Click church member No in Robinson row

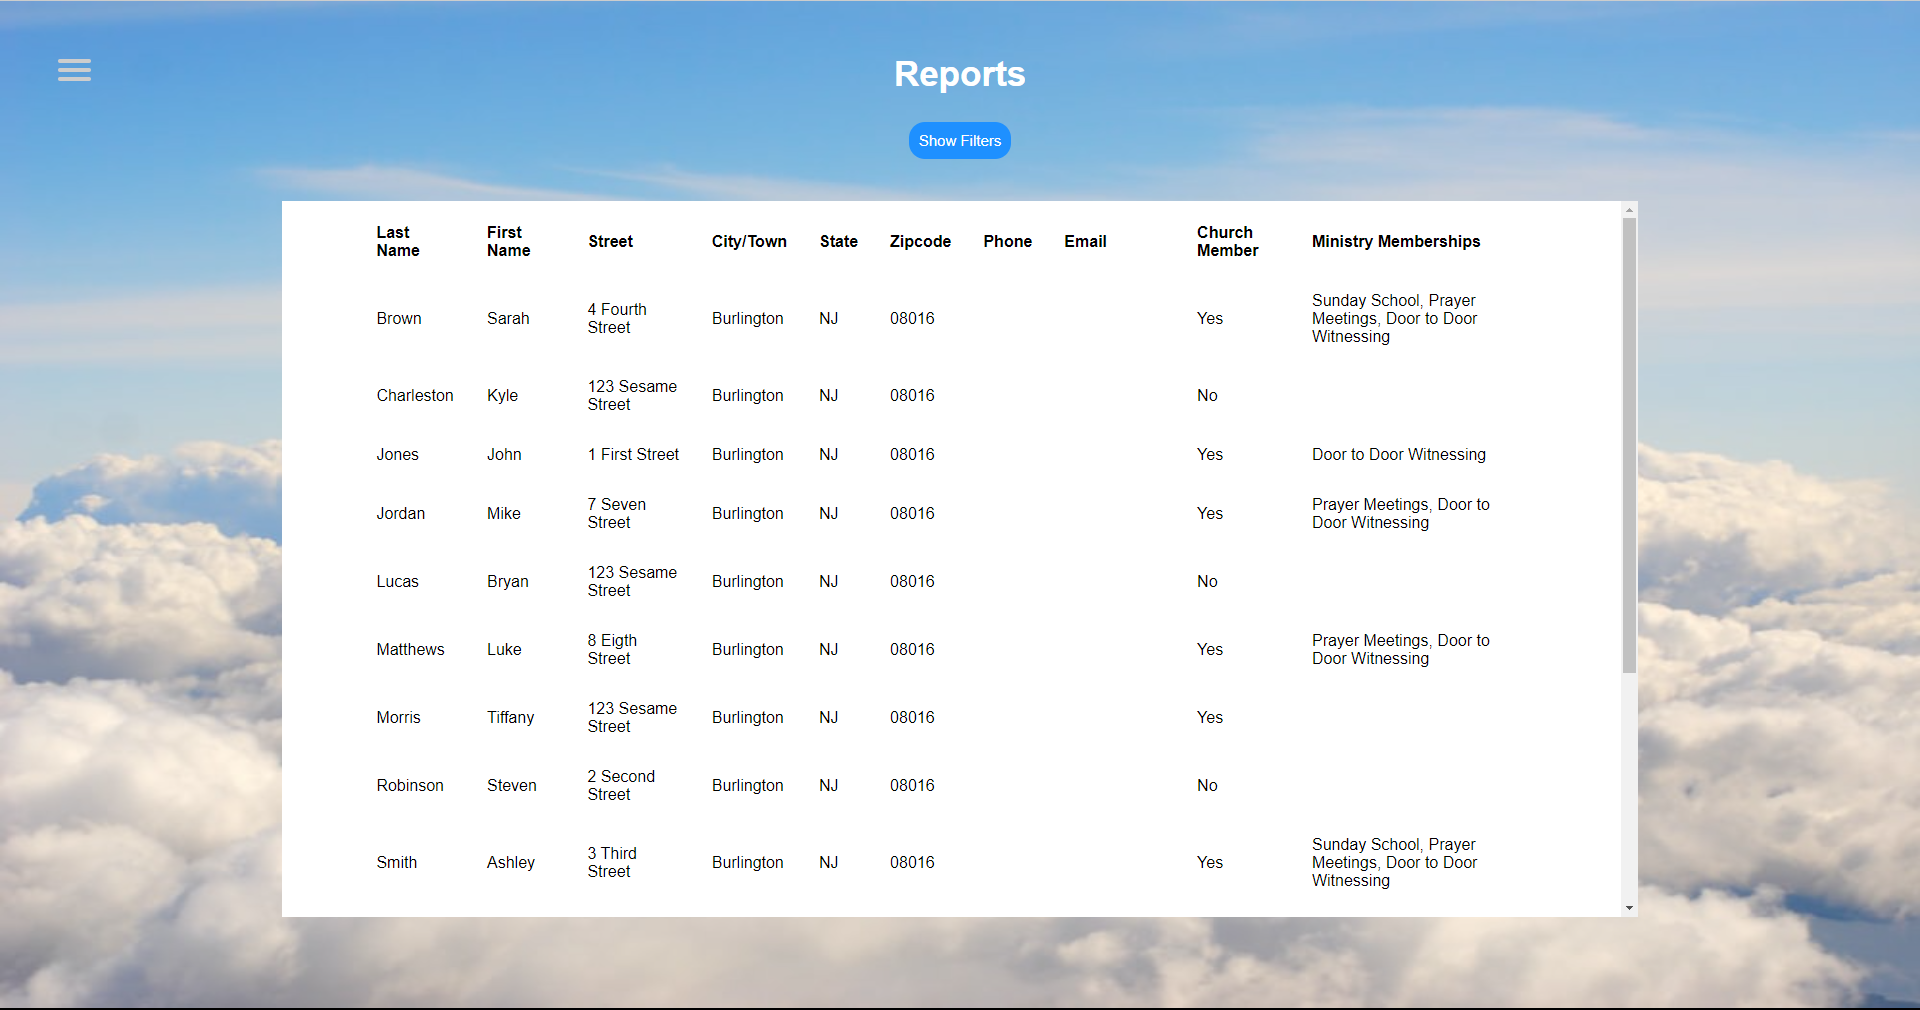coord(1207,785)
